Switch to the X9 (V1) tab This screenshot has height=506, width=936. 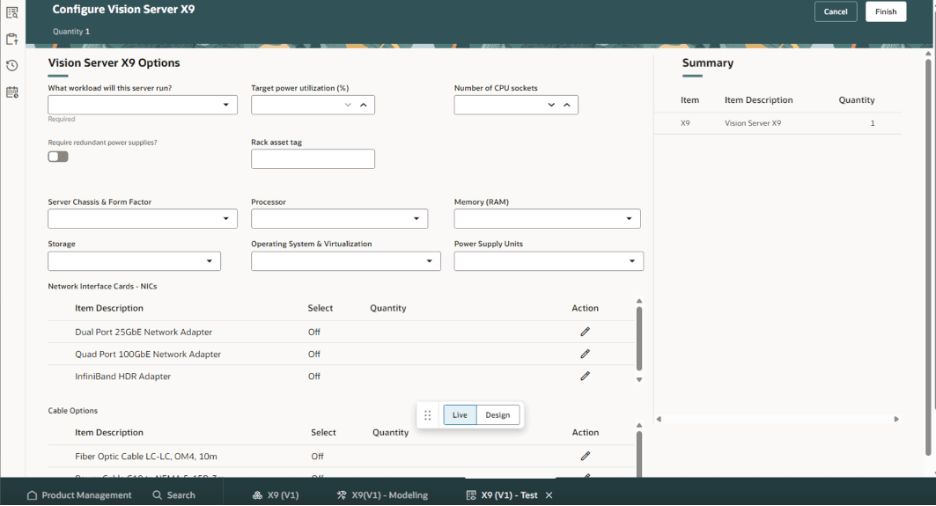[x=276, y=495]
